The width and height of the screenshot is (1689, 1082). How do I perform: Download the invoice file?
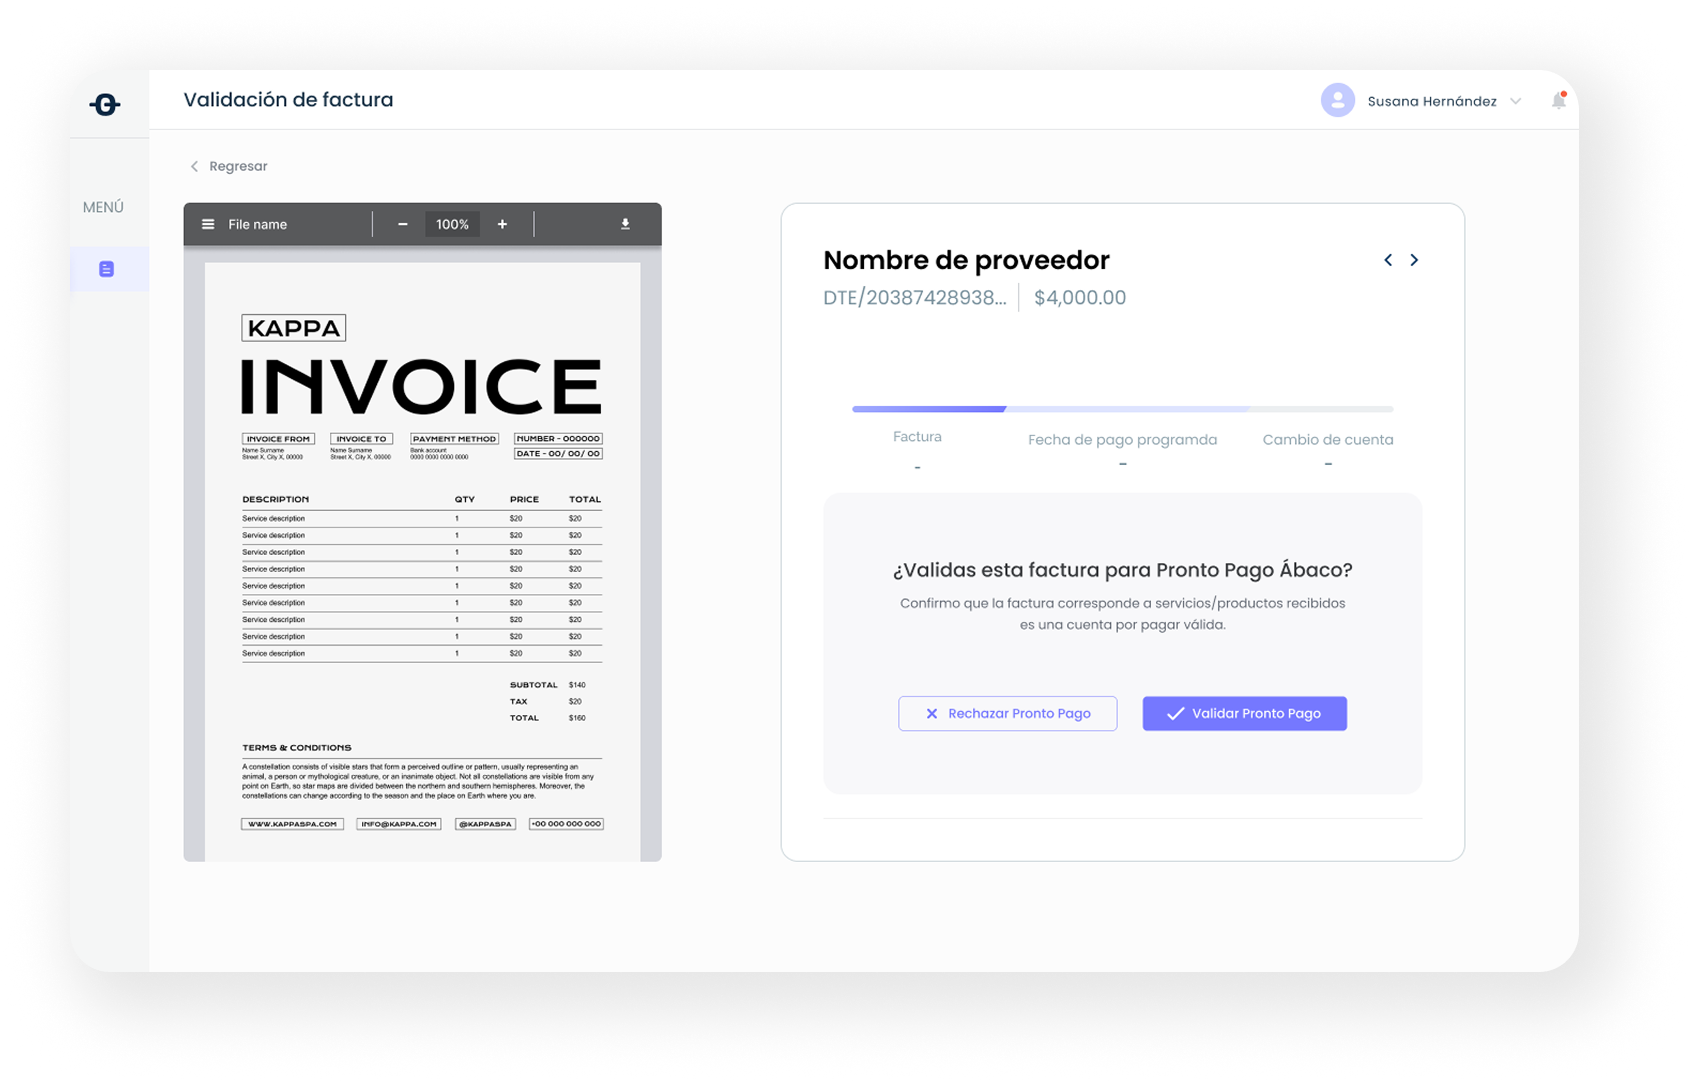tap(625, 224)
